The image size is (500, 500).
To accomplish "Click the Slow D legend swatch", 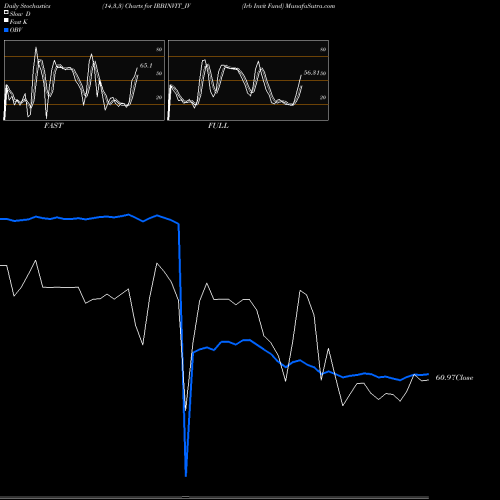I will (x=6, y=12).
